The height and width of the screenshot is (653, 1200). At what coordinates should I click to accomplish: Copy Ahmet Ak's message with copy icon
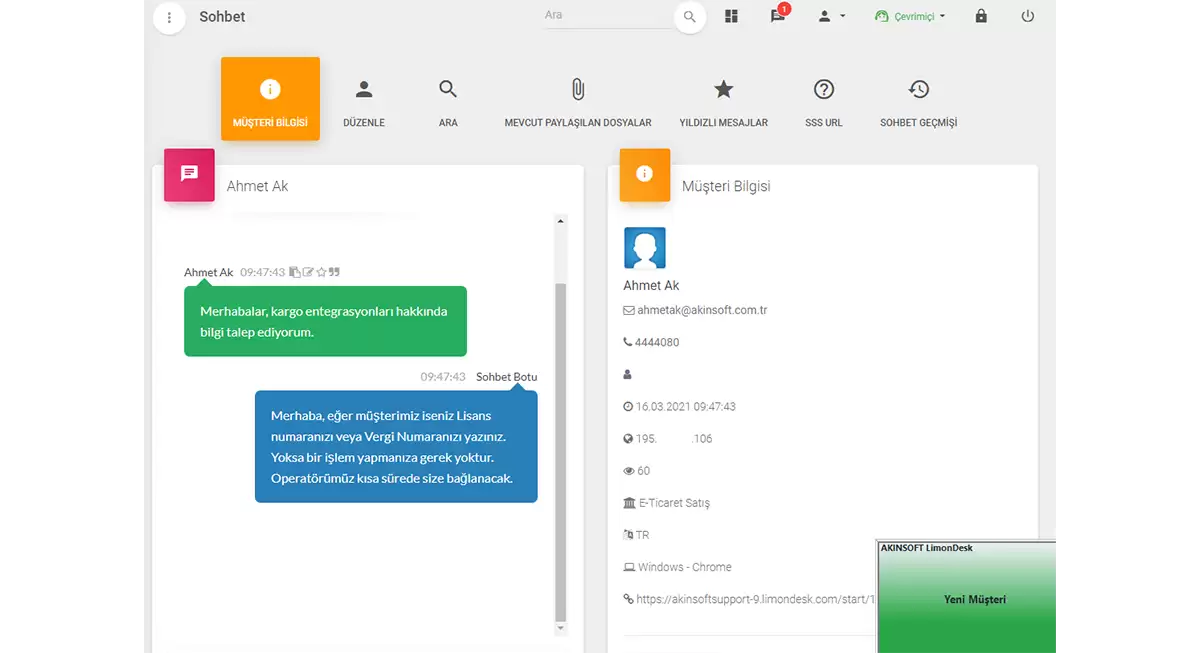[295, 272]
